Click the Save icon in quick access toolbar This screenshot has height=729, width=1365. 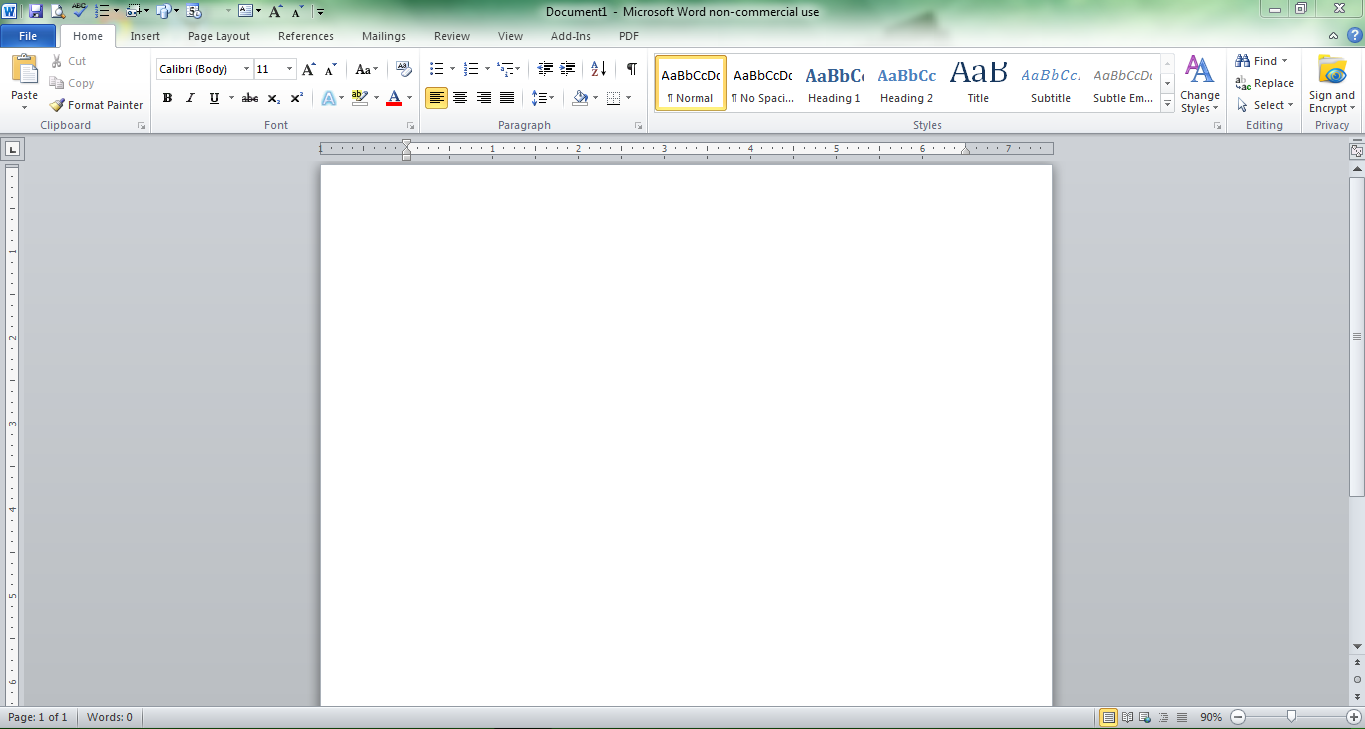click(36, 11)
